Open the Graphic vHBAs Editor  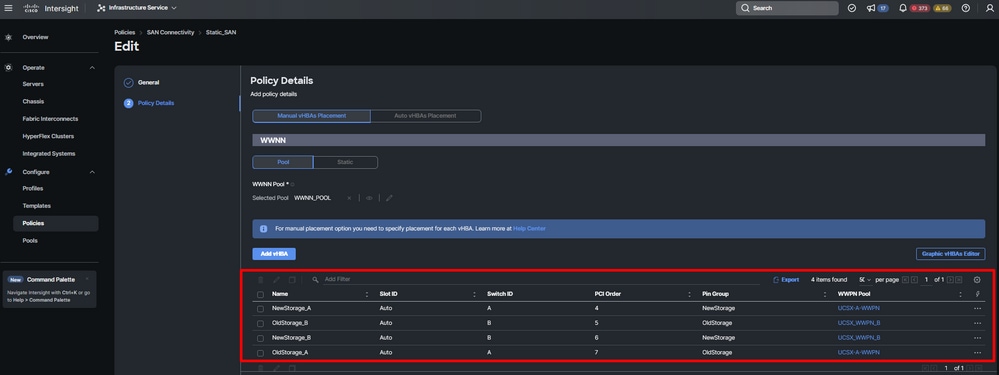950,254
